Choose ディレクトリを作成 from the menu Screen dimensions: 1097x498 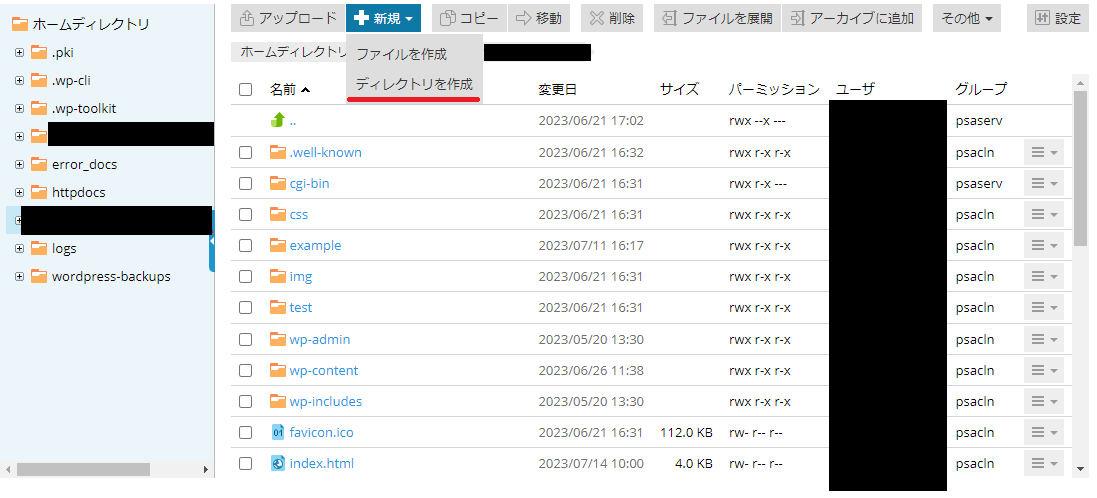(414, 85)
